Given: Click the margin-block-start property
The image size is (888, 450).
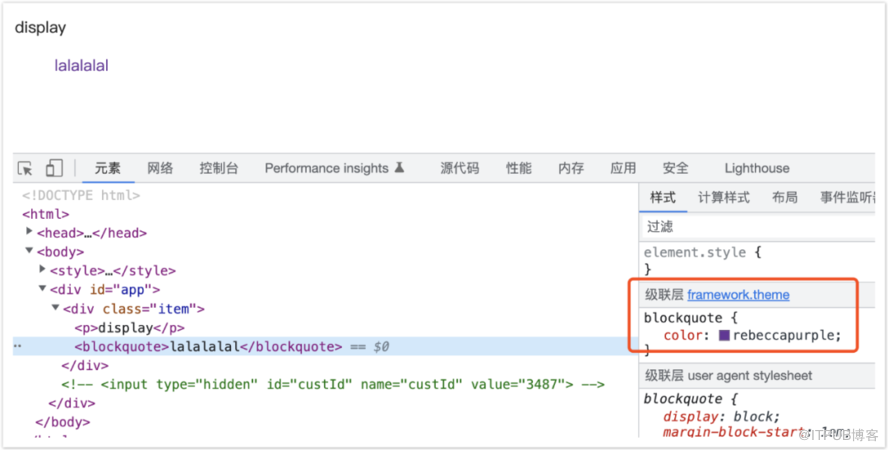Looking at the screenshot, I should tap(733, 433).
